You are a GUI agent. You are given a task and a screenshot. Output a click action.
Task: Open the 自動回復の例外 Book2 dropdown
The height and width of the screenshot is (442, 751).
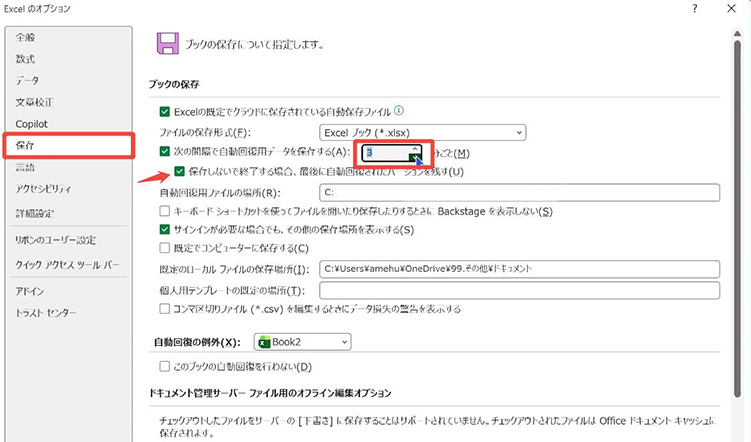pos(302,342)
